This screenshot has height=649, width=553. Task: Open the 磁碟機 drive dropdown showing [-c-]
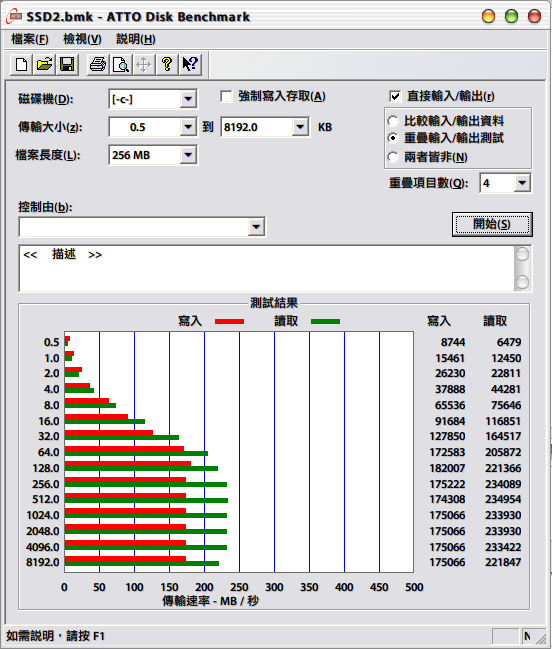coord(188,99)
